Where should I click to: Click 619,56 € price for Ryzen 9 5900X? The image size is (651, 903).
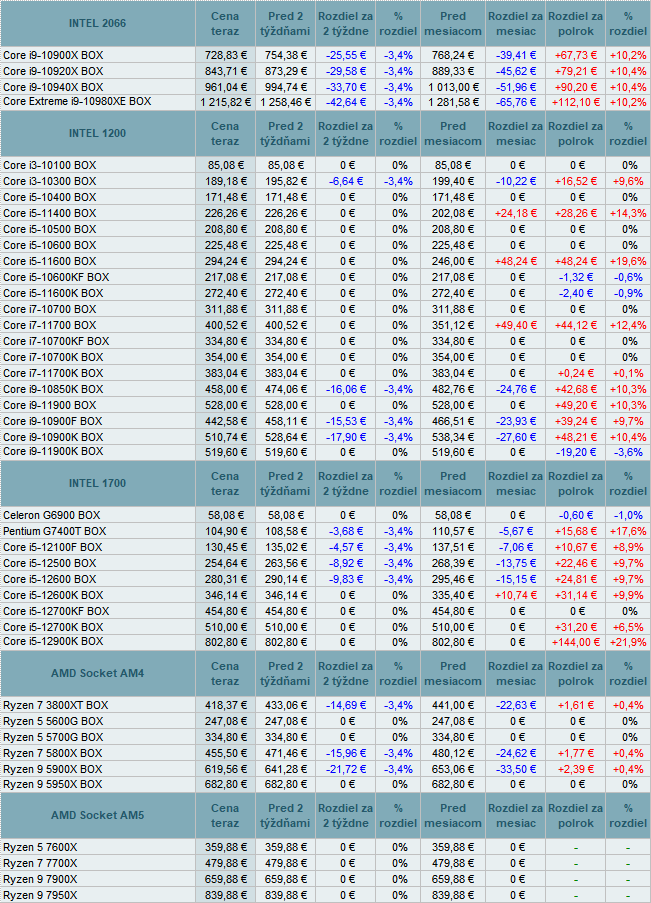point(226,769)
